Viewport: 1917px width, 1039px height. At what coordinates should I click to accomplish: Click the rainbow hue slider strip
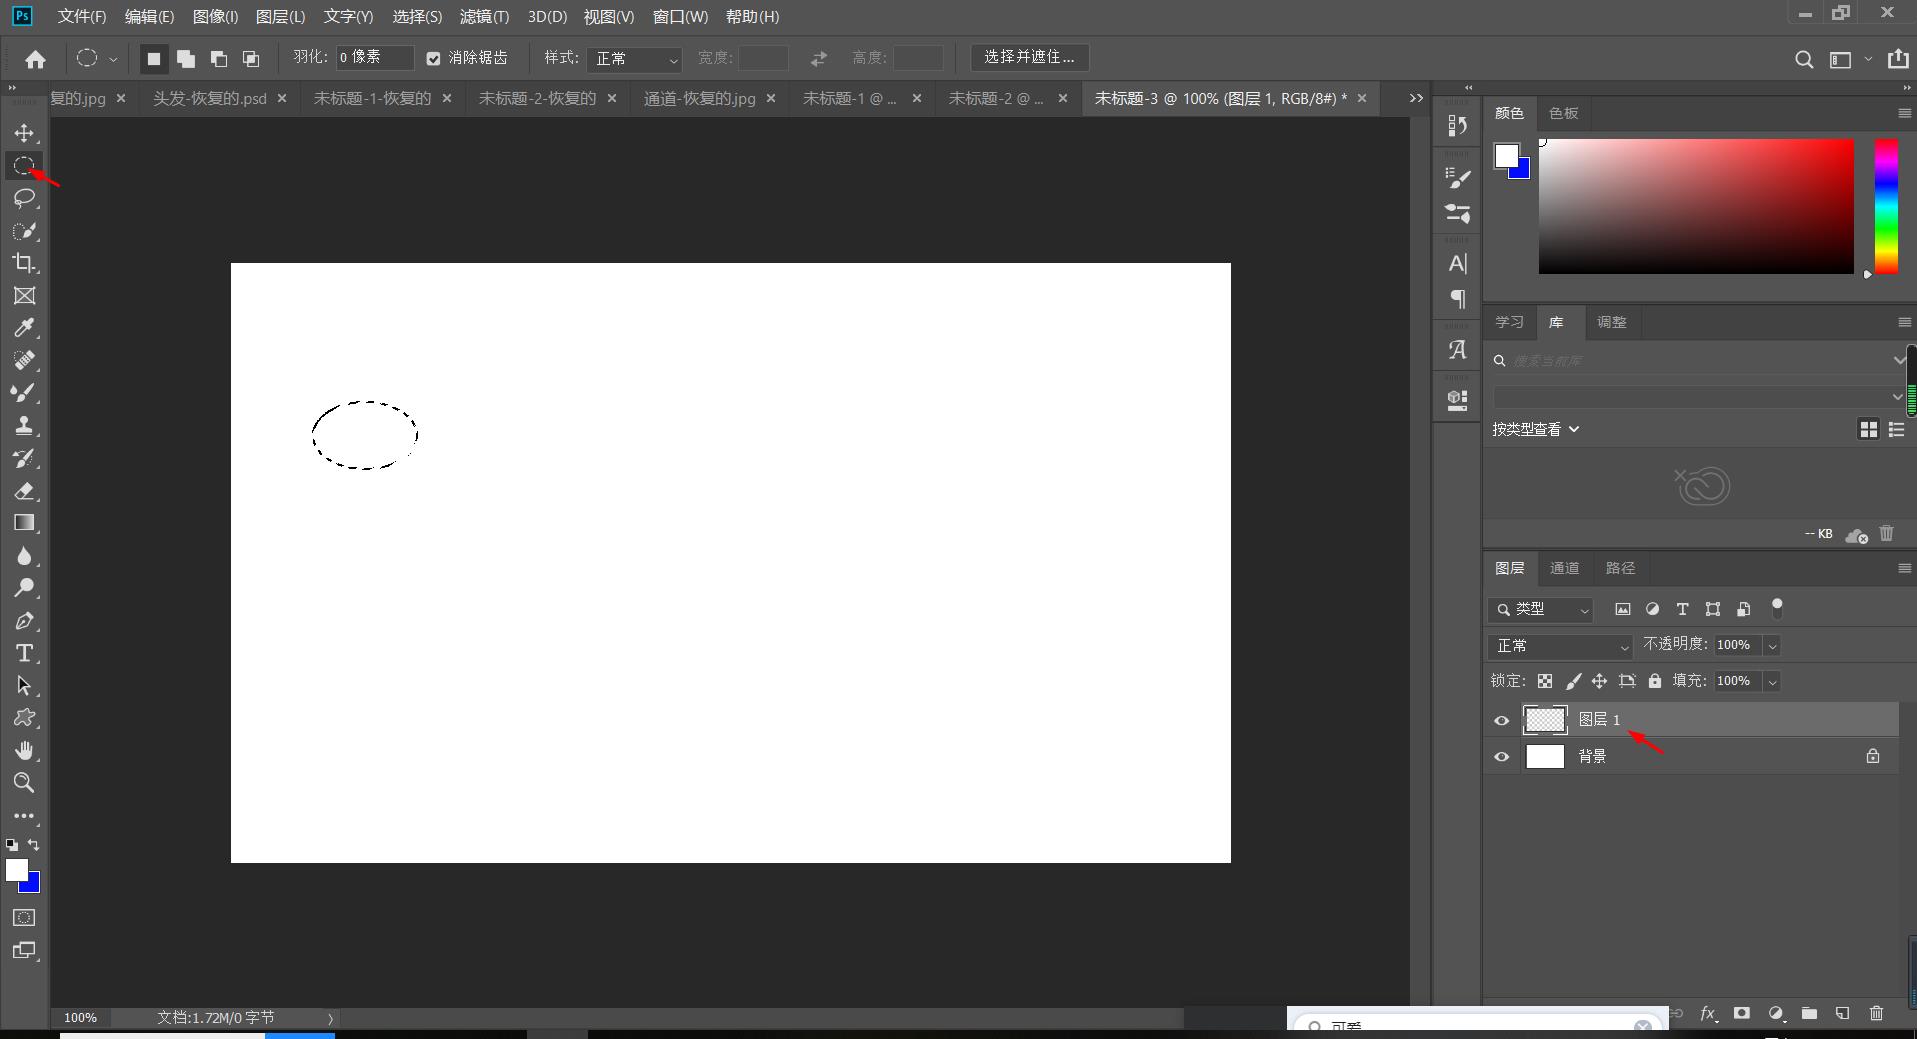coord(1886,206)
